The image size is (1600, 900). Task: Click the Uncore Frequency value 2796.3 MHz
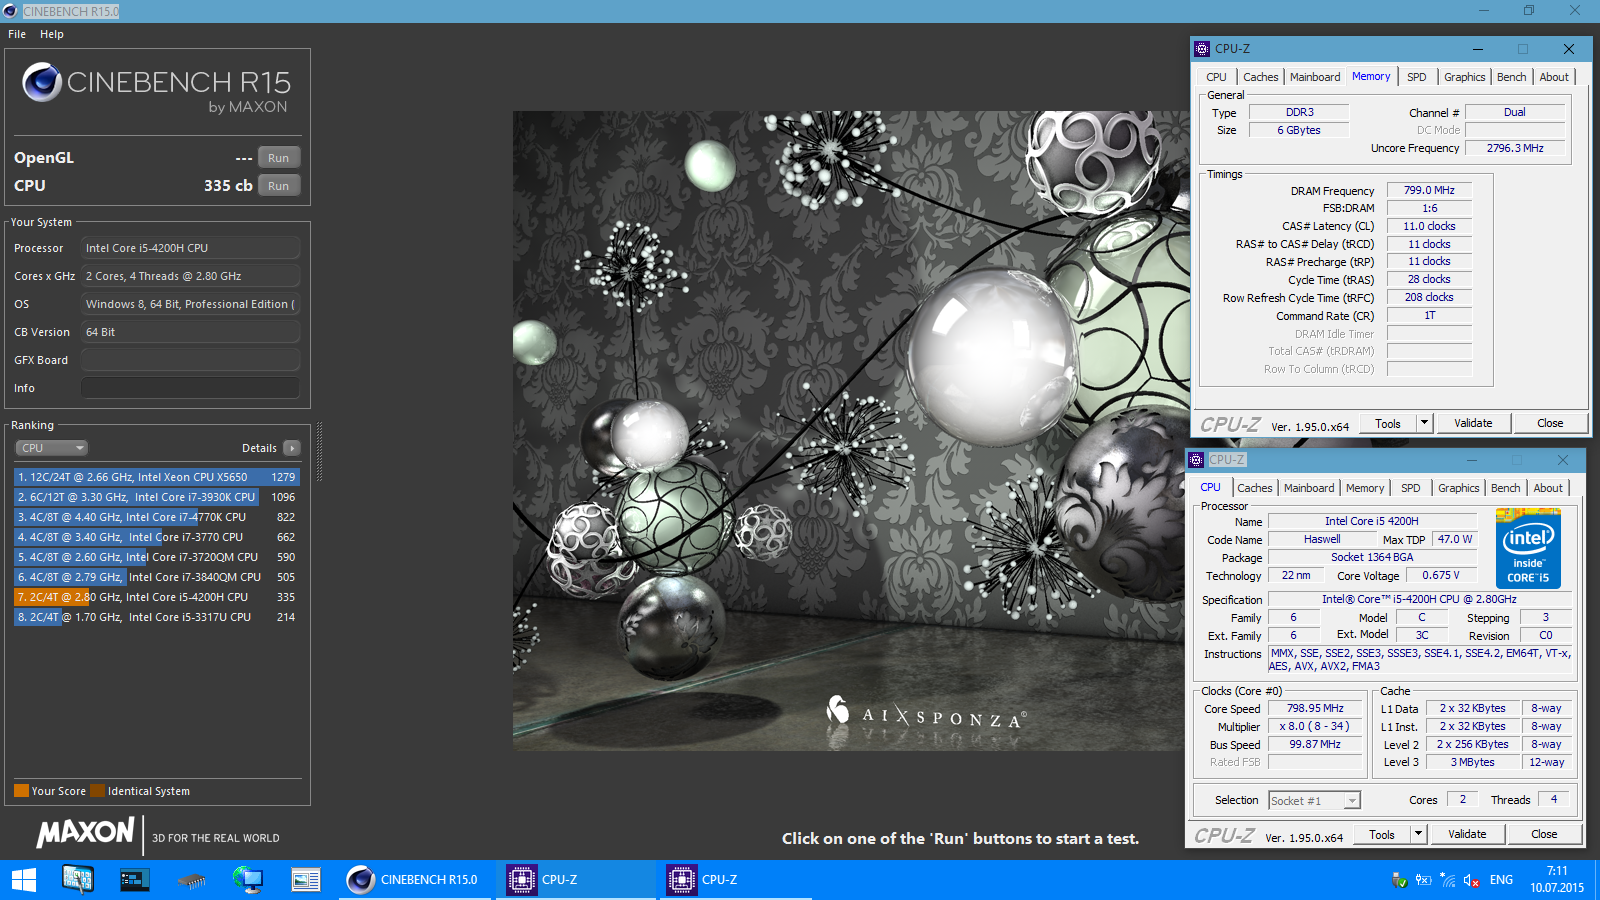click(x=1514, y=148)
